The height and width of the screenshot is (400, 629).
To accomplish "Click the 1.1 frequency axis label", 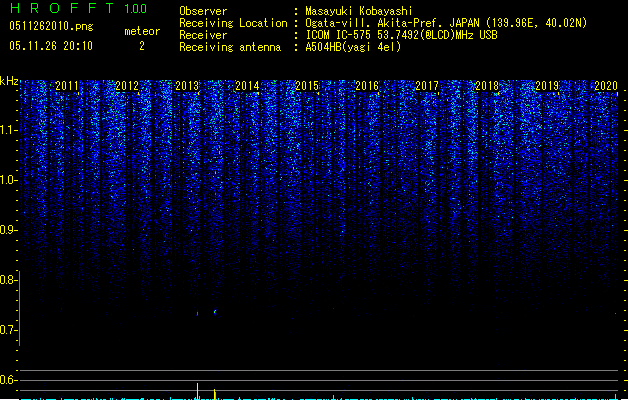I will click(x=8, y=130).
